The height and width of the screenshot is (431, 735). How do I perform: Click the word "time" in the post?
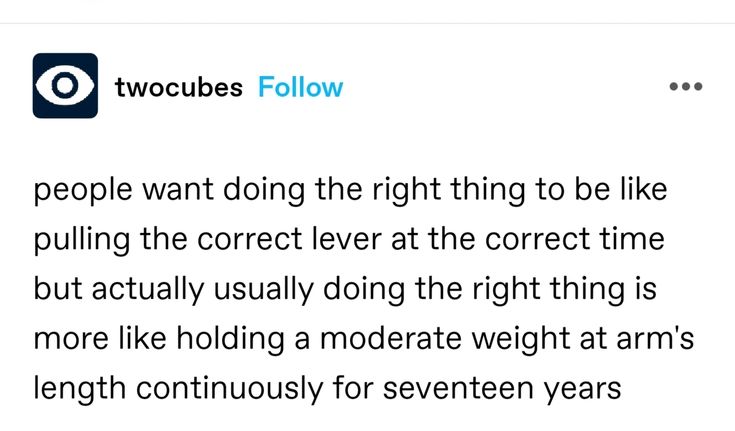[x=640, y=240]
